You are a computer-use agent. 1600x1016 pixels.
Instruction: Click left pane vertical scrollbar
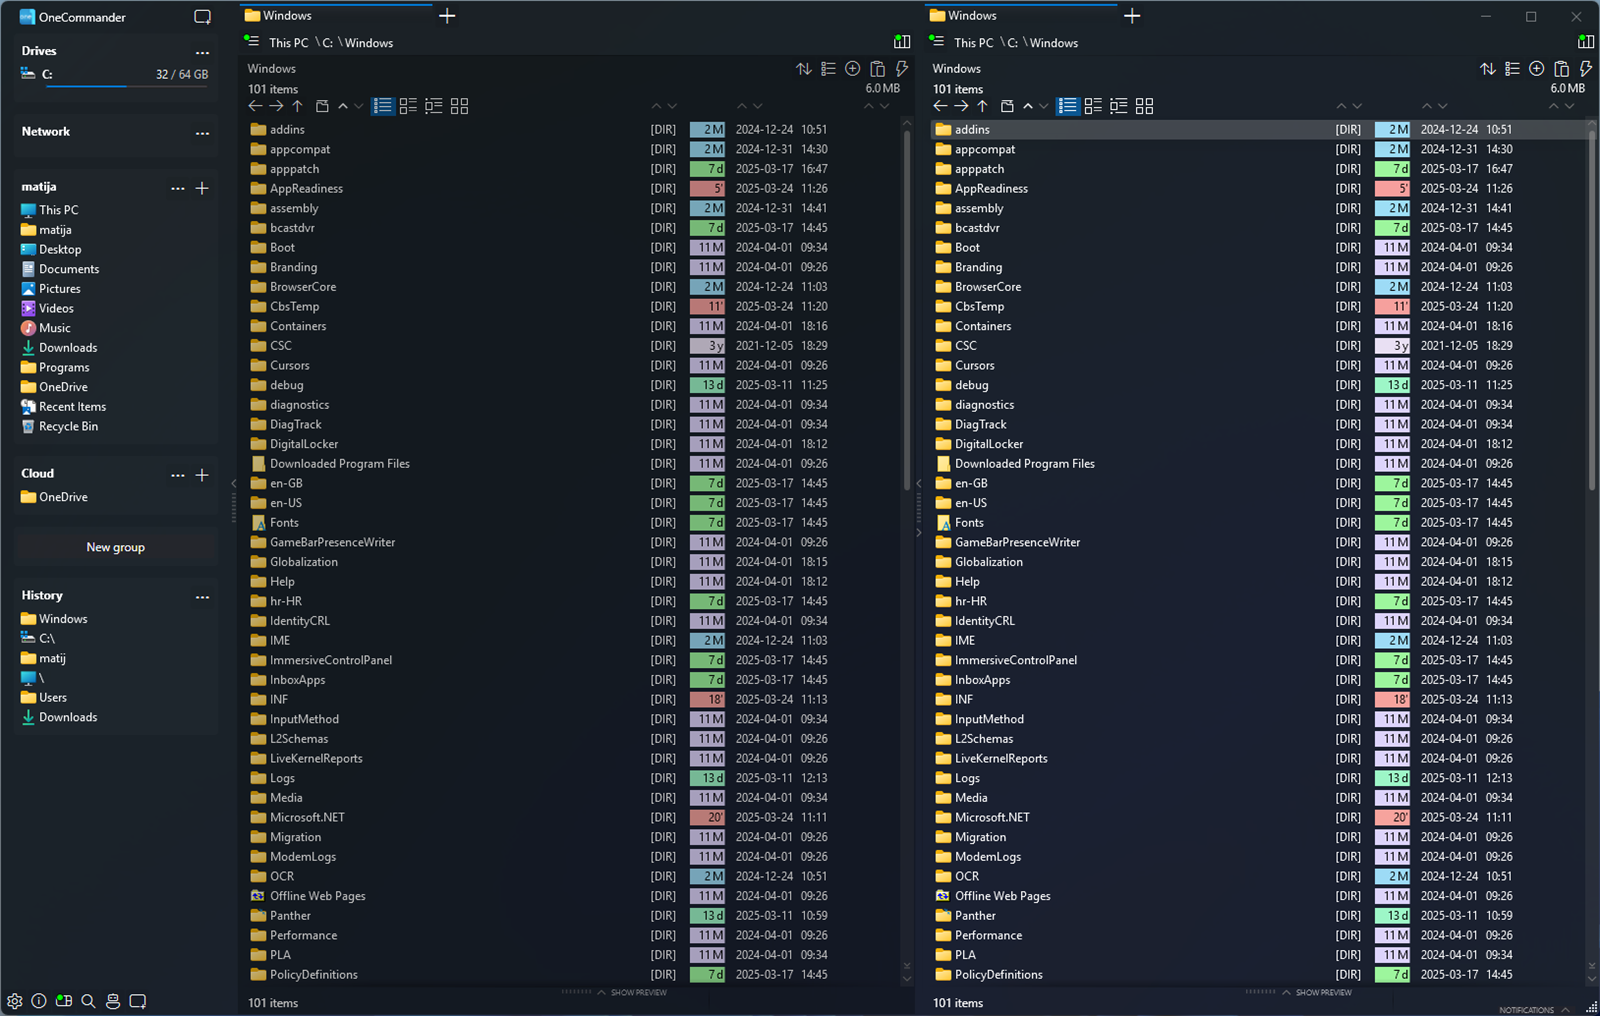point(907,310)
